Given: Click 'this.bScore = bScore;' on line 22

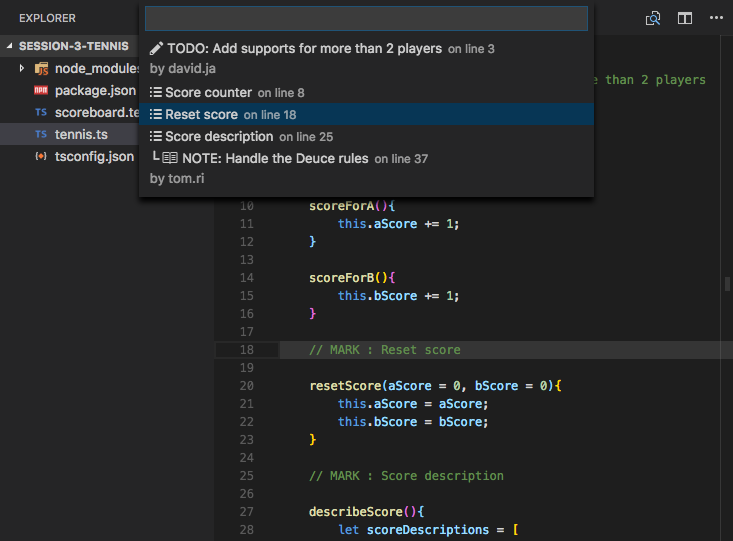Looking at the screenshot, I should tap(413, 422).
